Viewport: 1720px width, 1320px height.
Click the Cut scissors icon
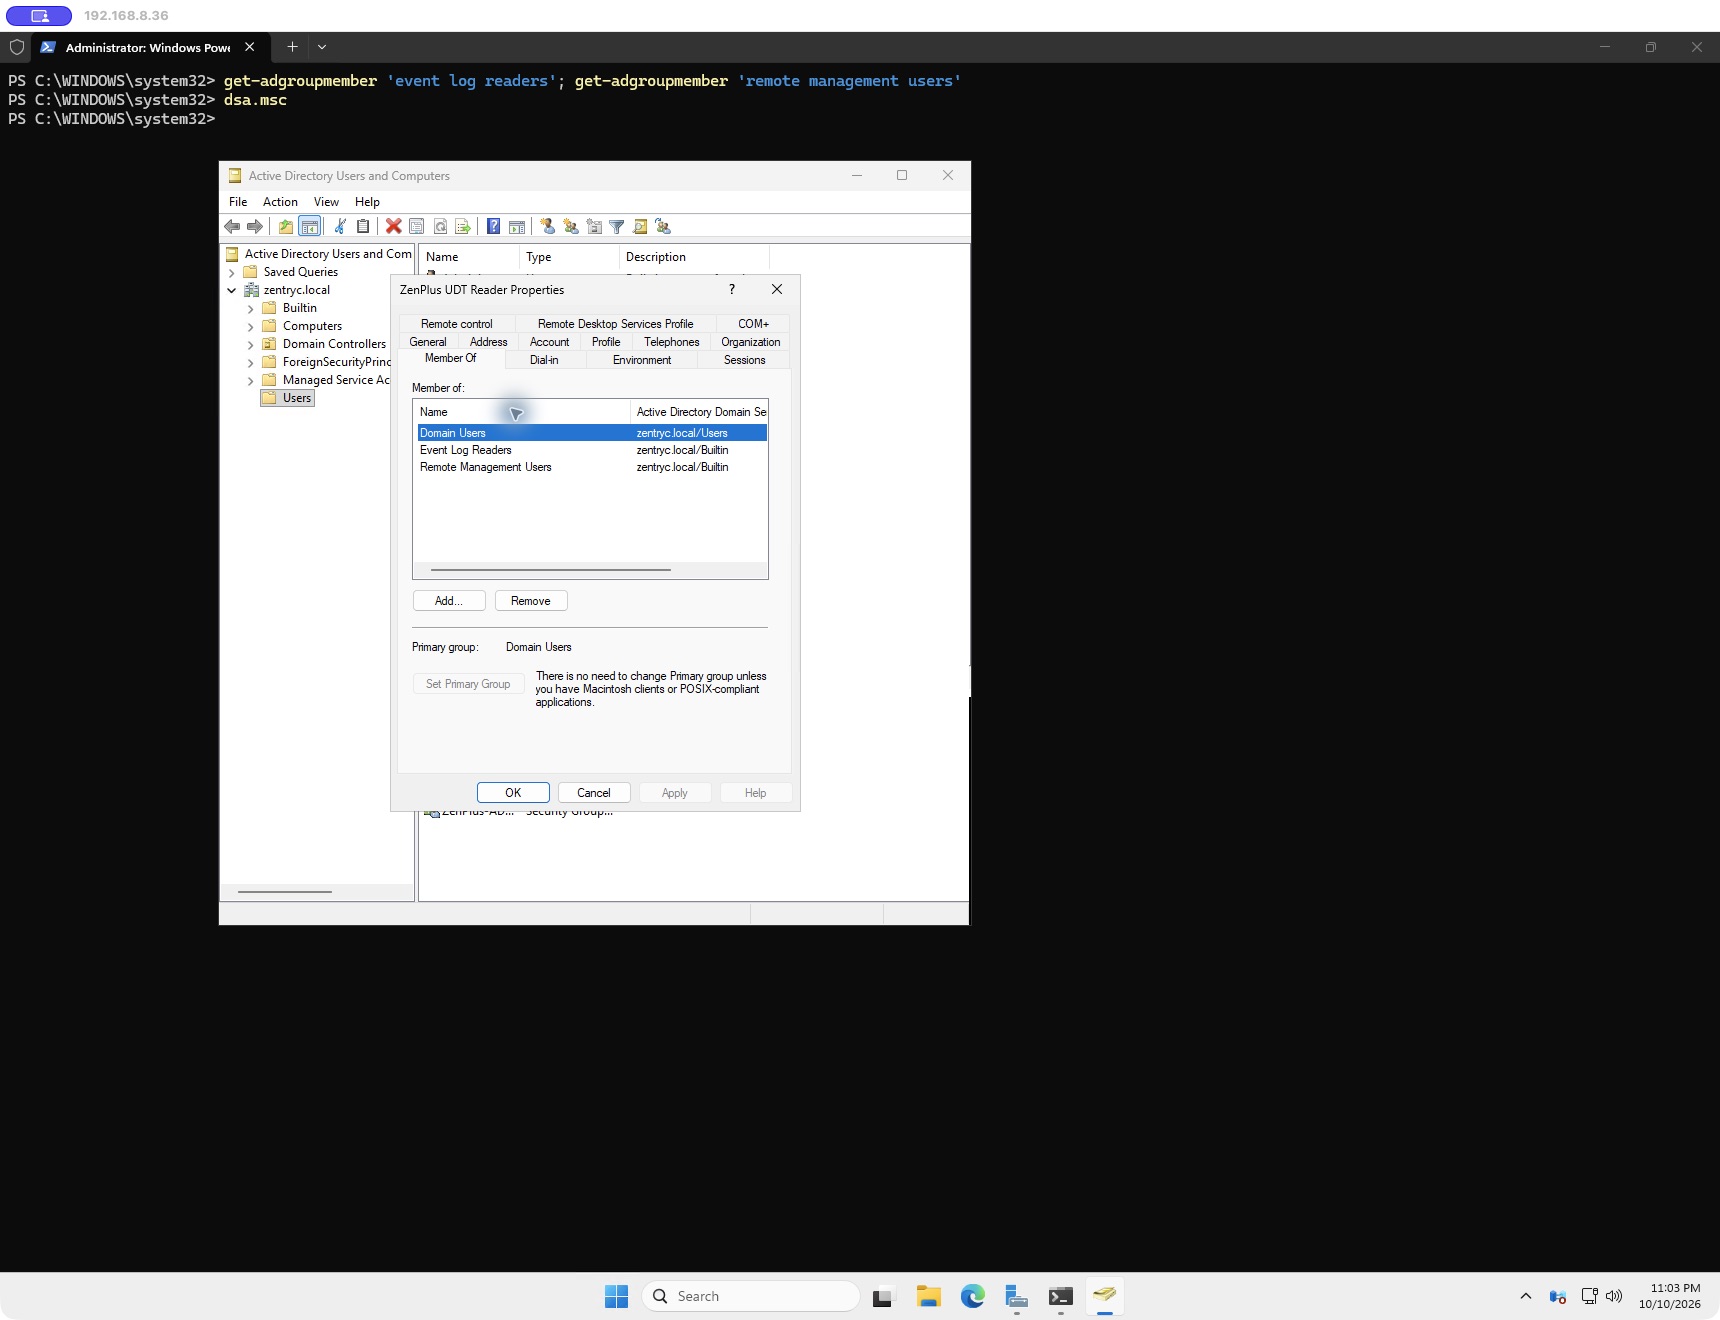point(340,227)
